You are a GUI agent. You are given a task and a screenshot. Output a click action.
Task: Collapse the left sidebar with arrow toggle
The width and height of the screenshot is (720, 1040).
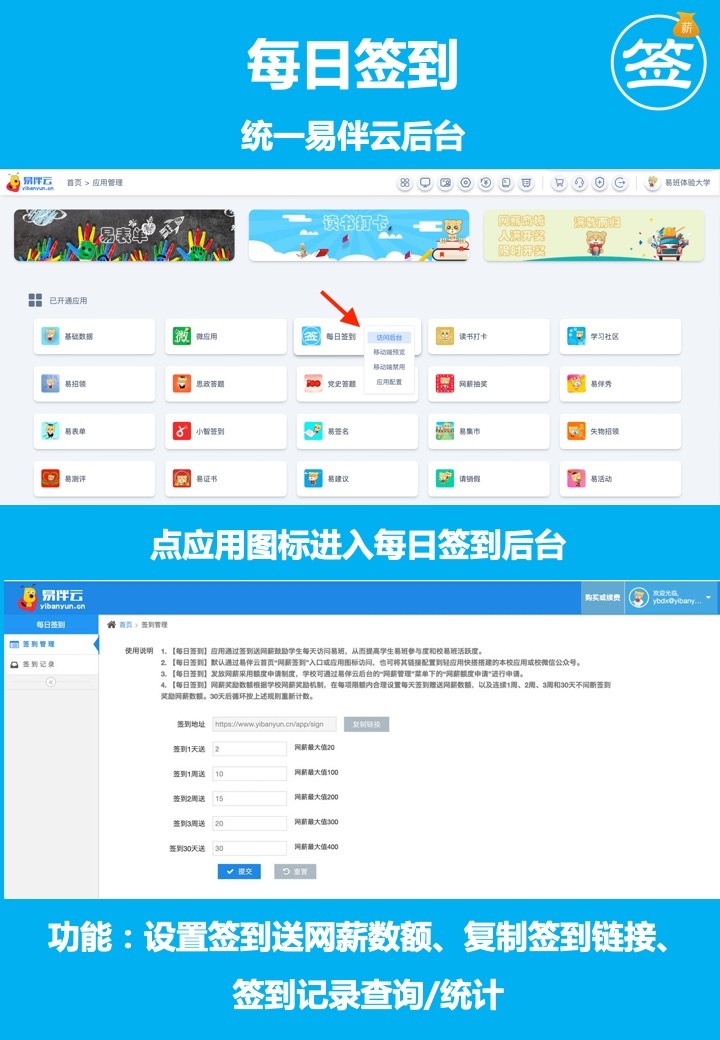pos(50,681)
